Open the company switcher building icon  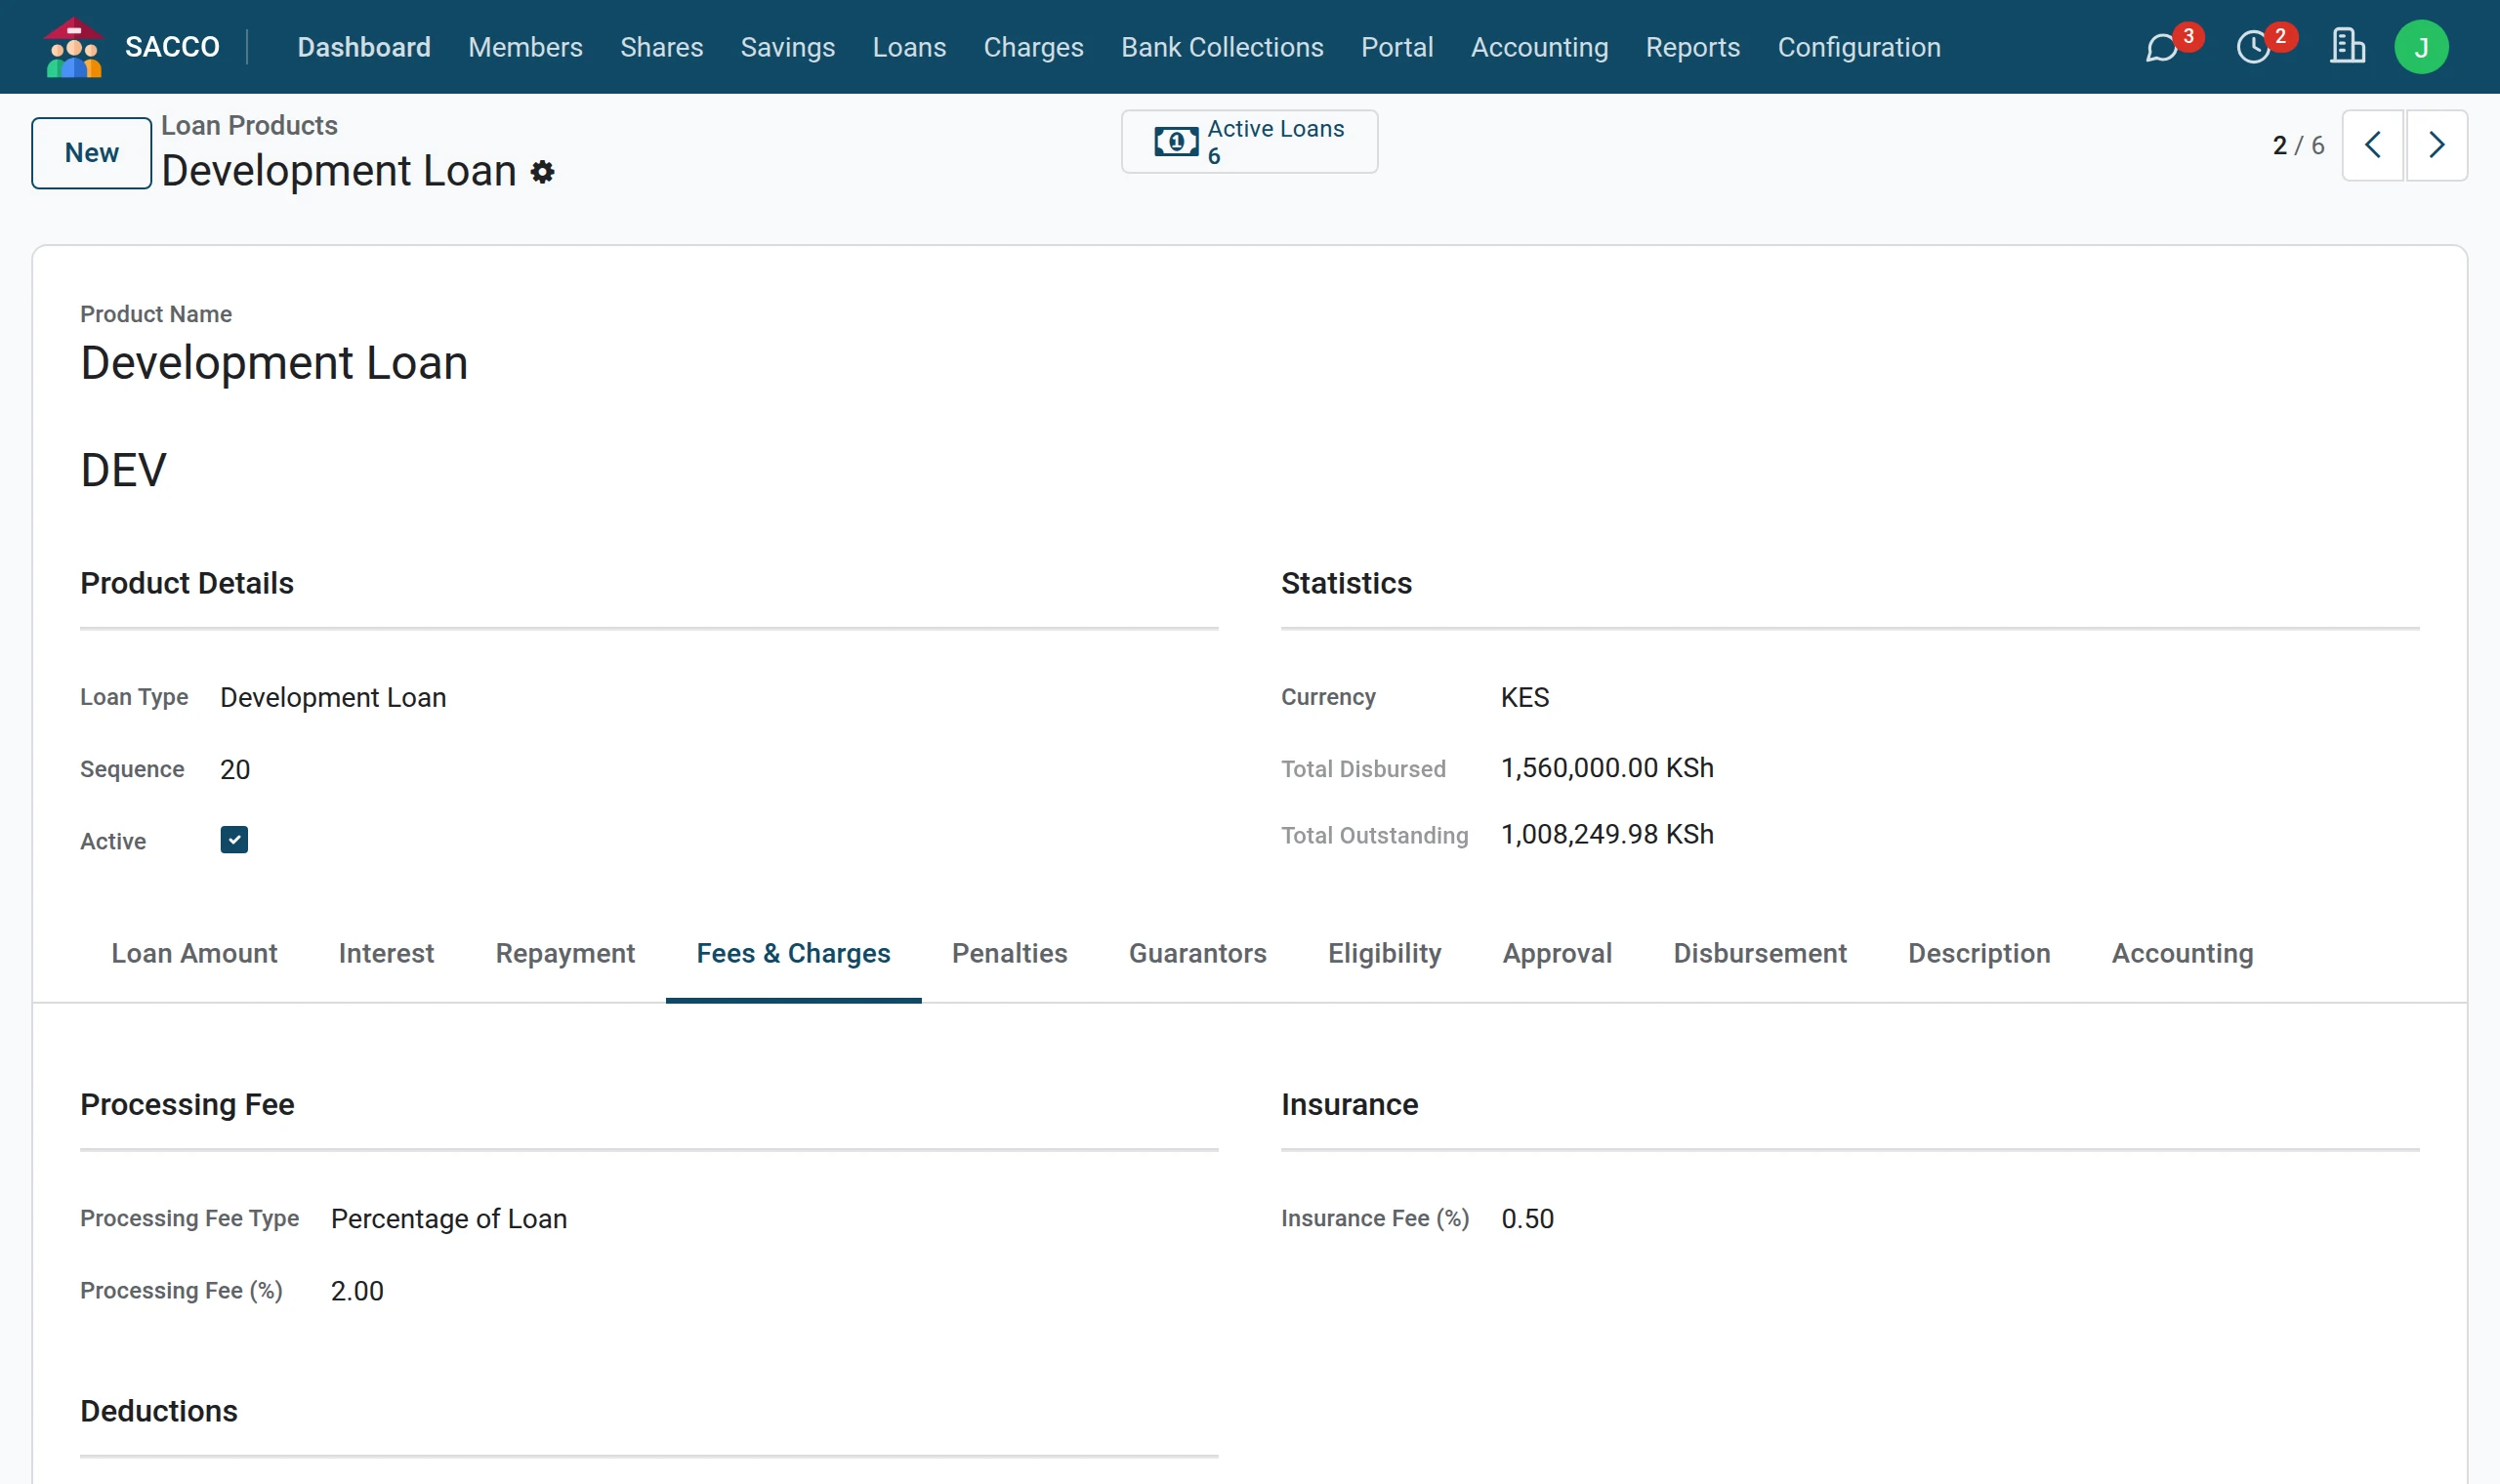pos(2347,46)
